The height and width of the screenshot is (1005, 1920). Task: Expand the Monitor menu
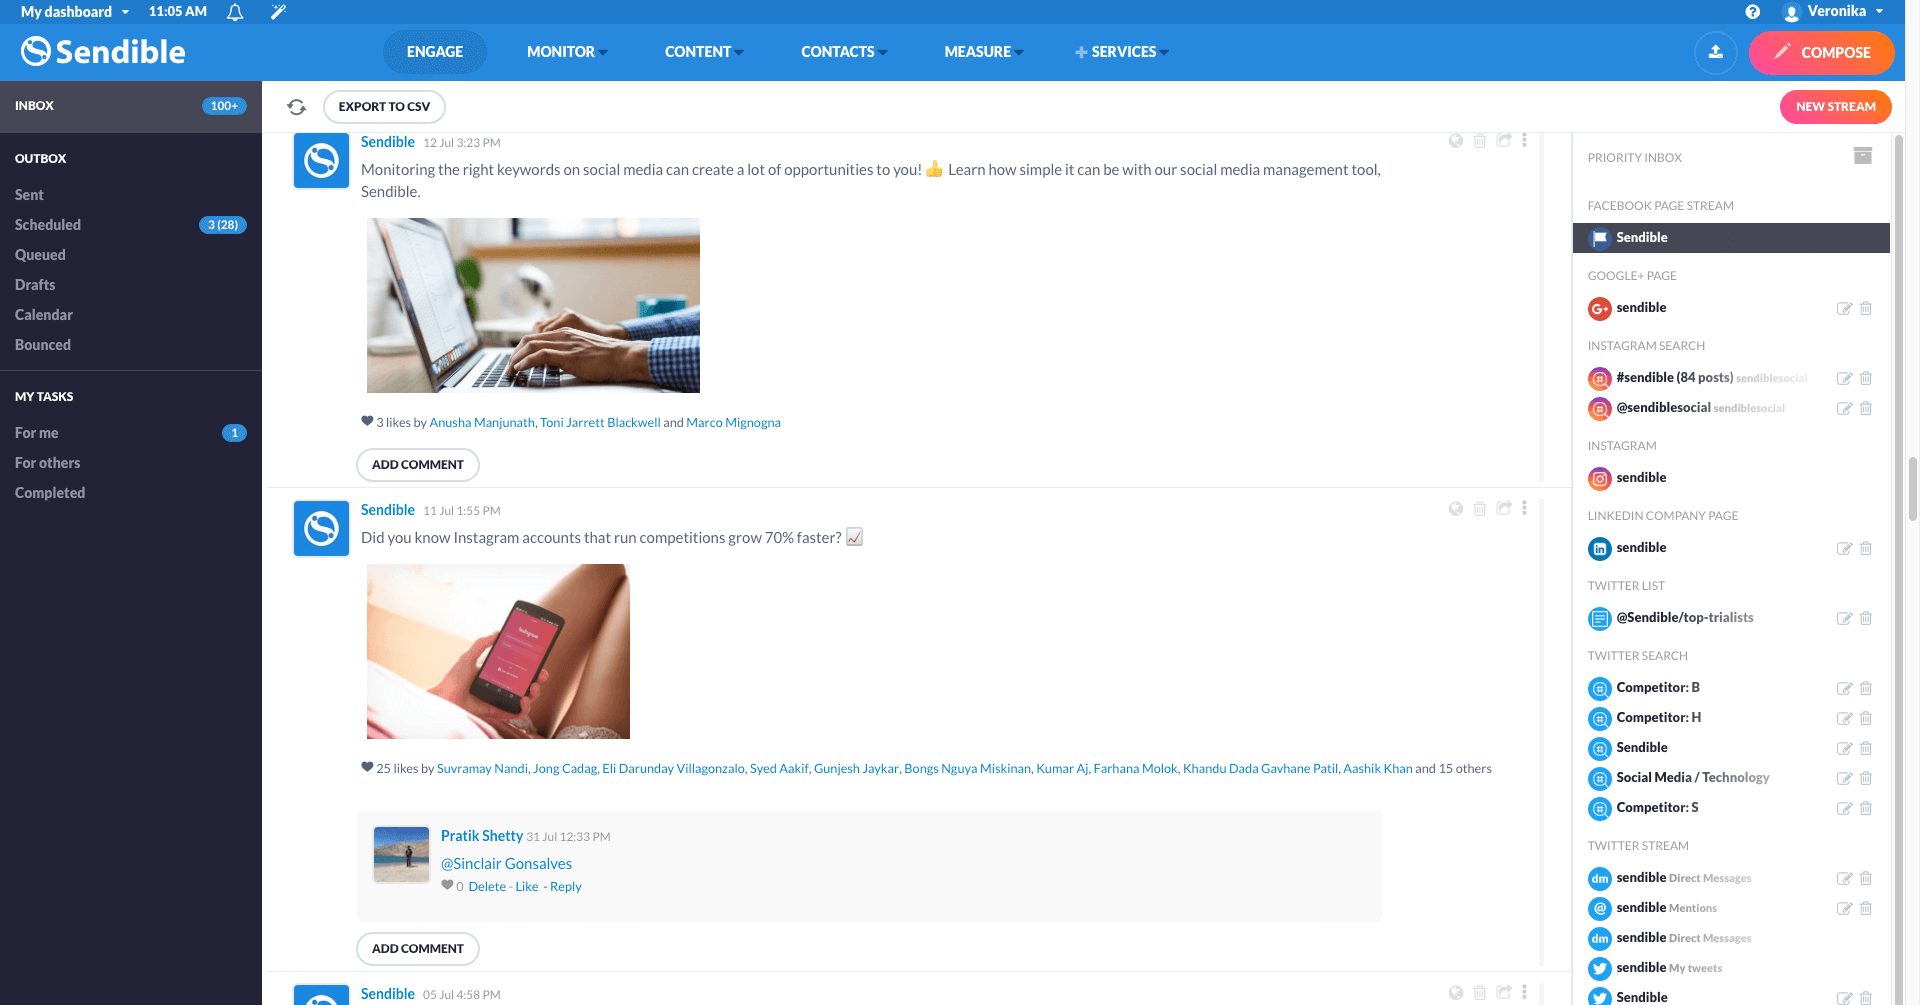click(567, 52)
